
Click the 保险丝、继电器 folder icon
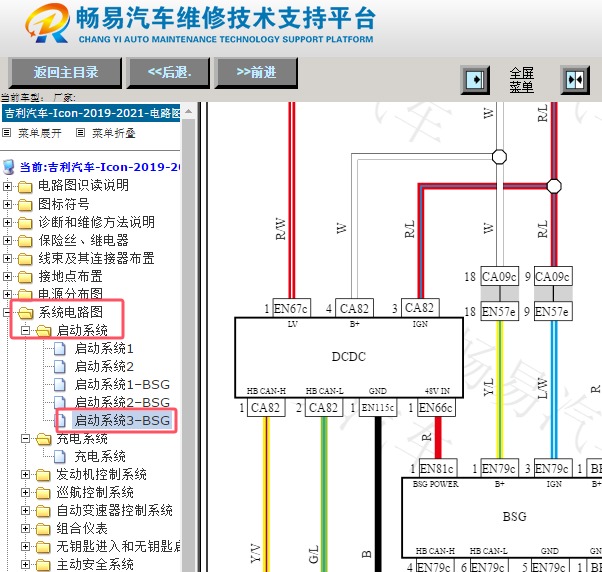(25, 241)
